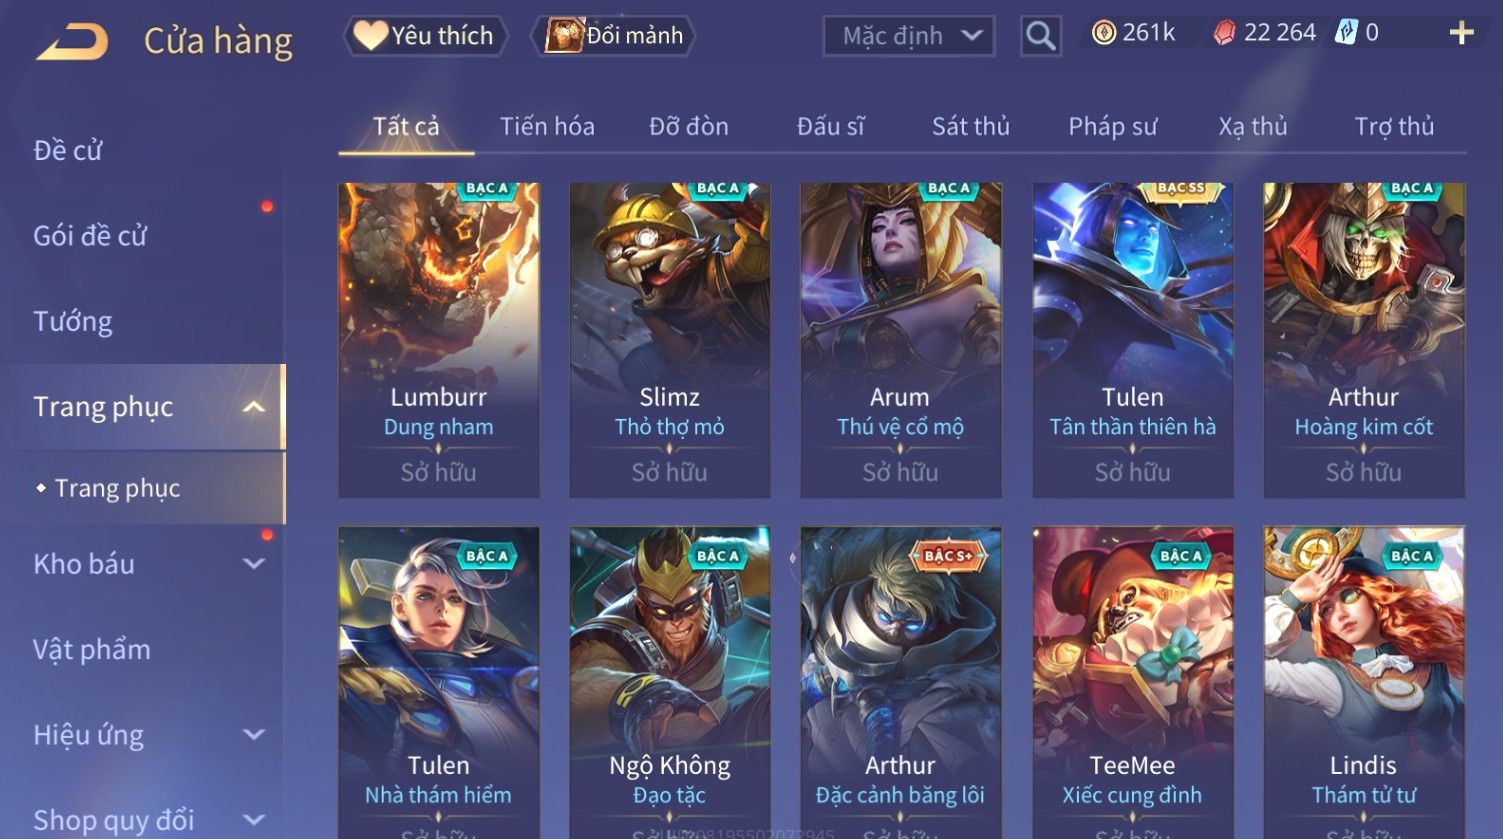Open Gói đề cử in the sidebar

tap(90, 236)
